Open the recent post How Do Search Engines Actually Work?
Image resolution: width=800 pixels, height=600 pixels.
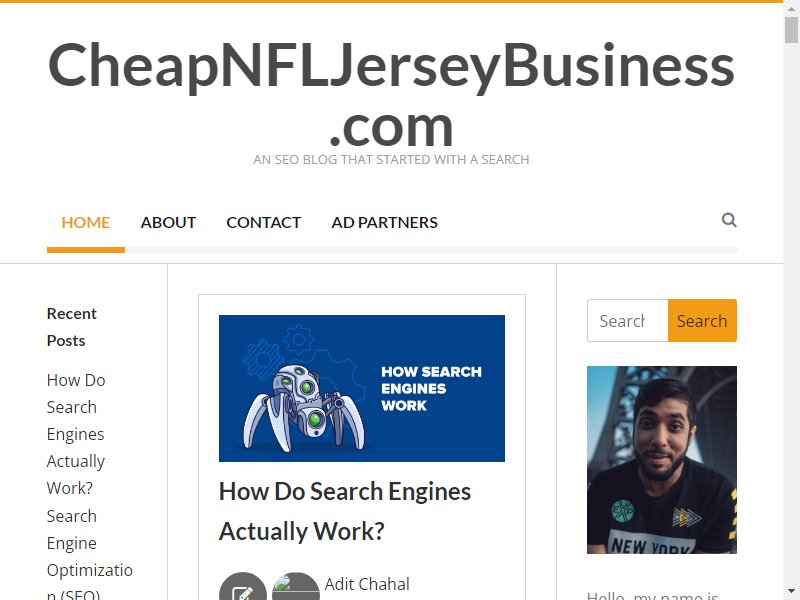(x=76, y=434)
